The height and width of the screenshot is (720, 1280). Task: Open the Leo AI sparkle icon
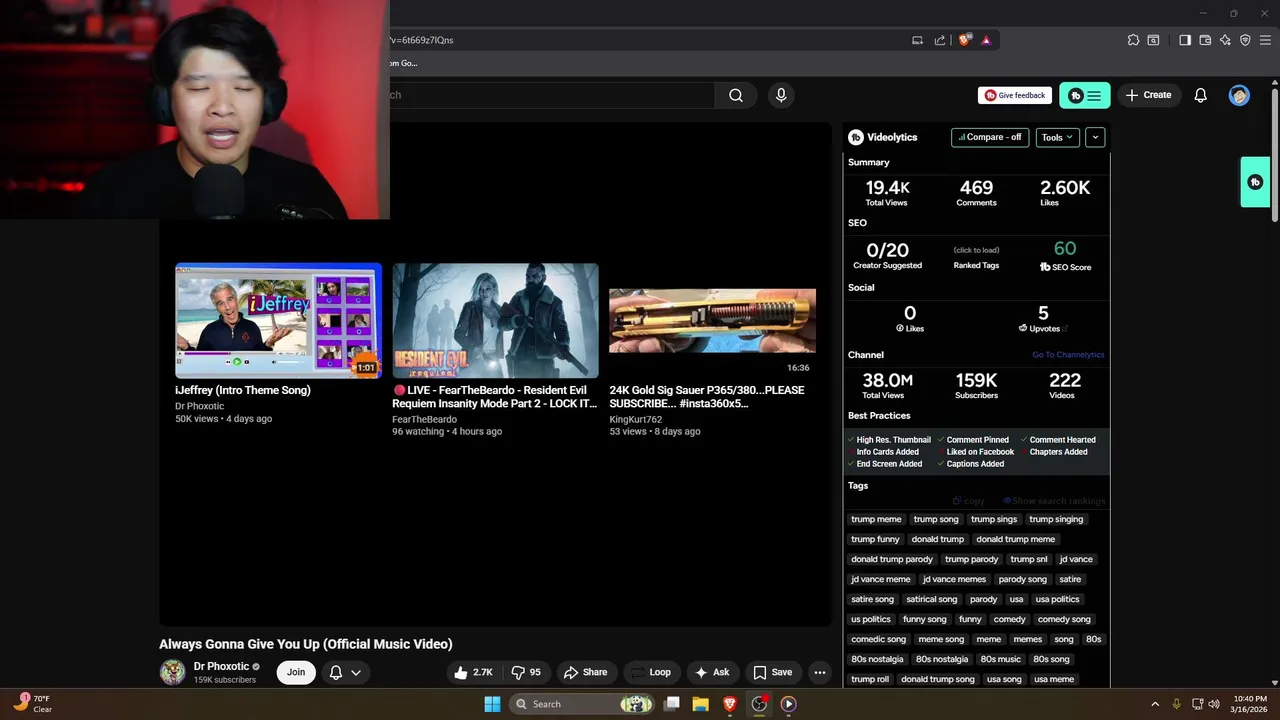click(x=1225, y=40)
